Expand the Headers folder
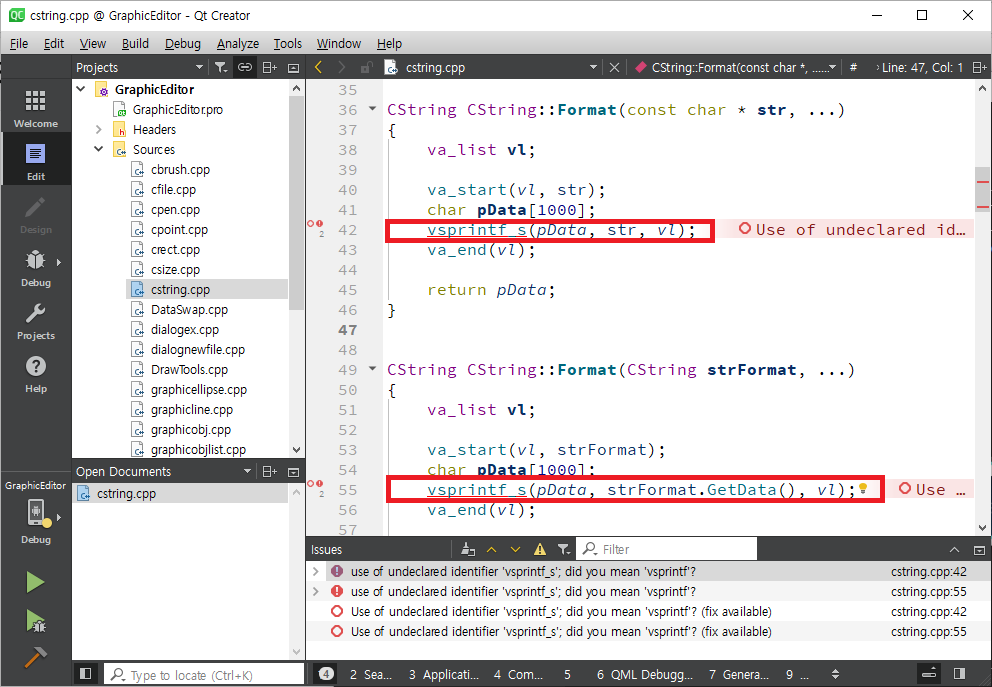The image size is (992, 687). pos(99,129)
